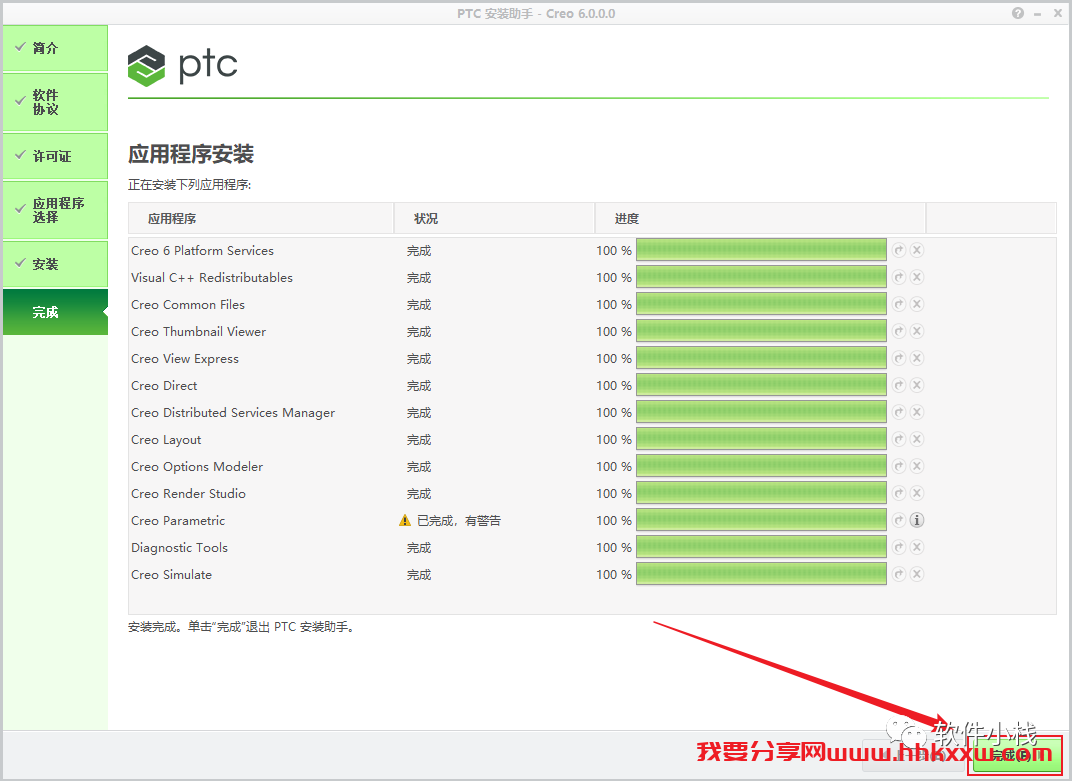Minimize the PTC installer window
The height and width of the screenshot is (781, 1072).
point(1038,14)
